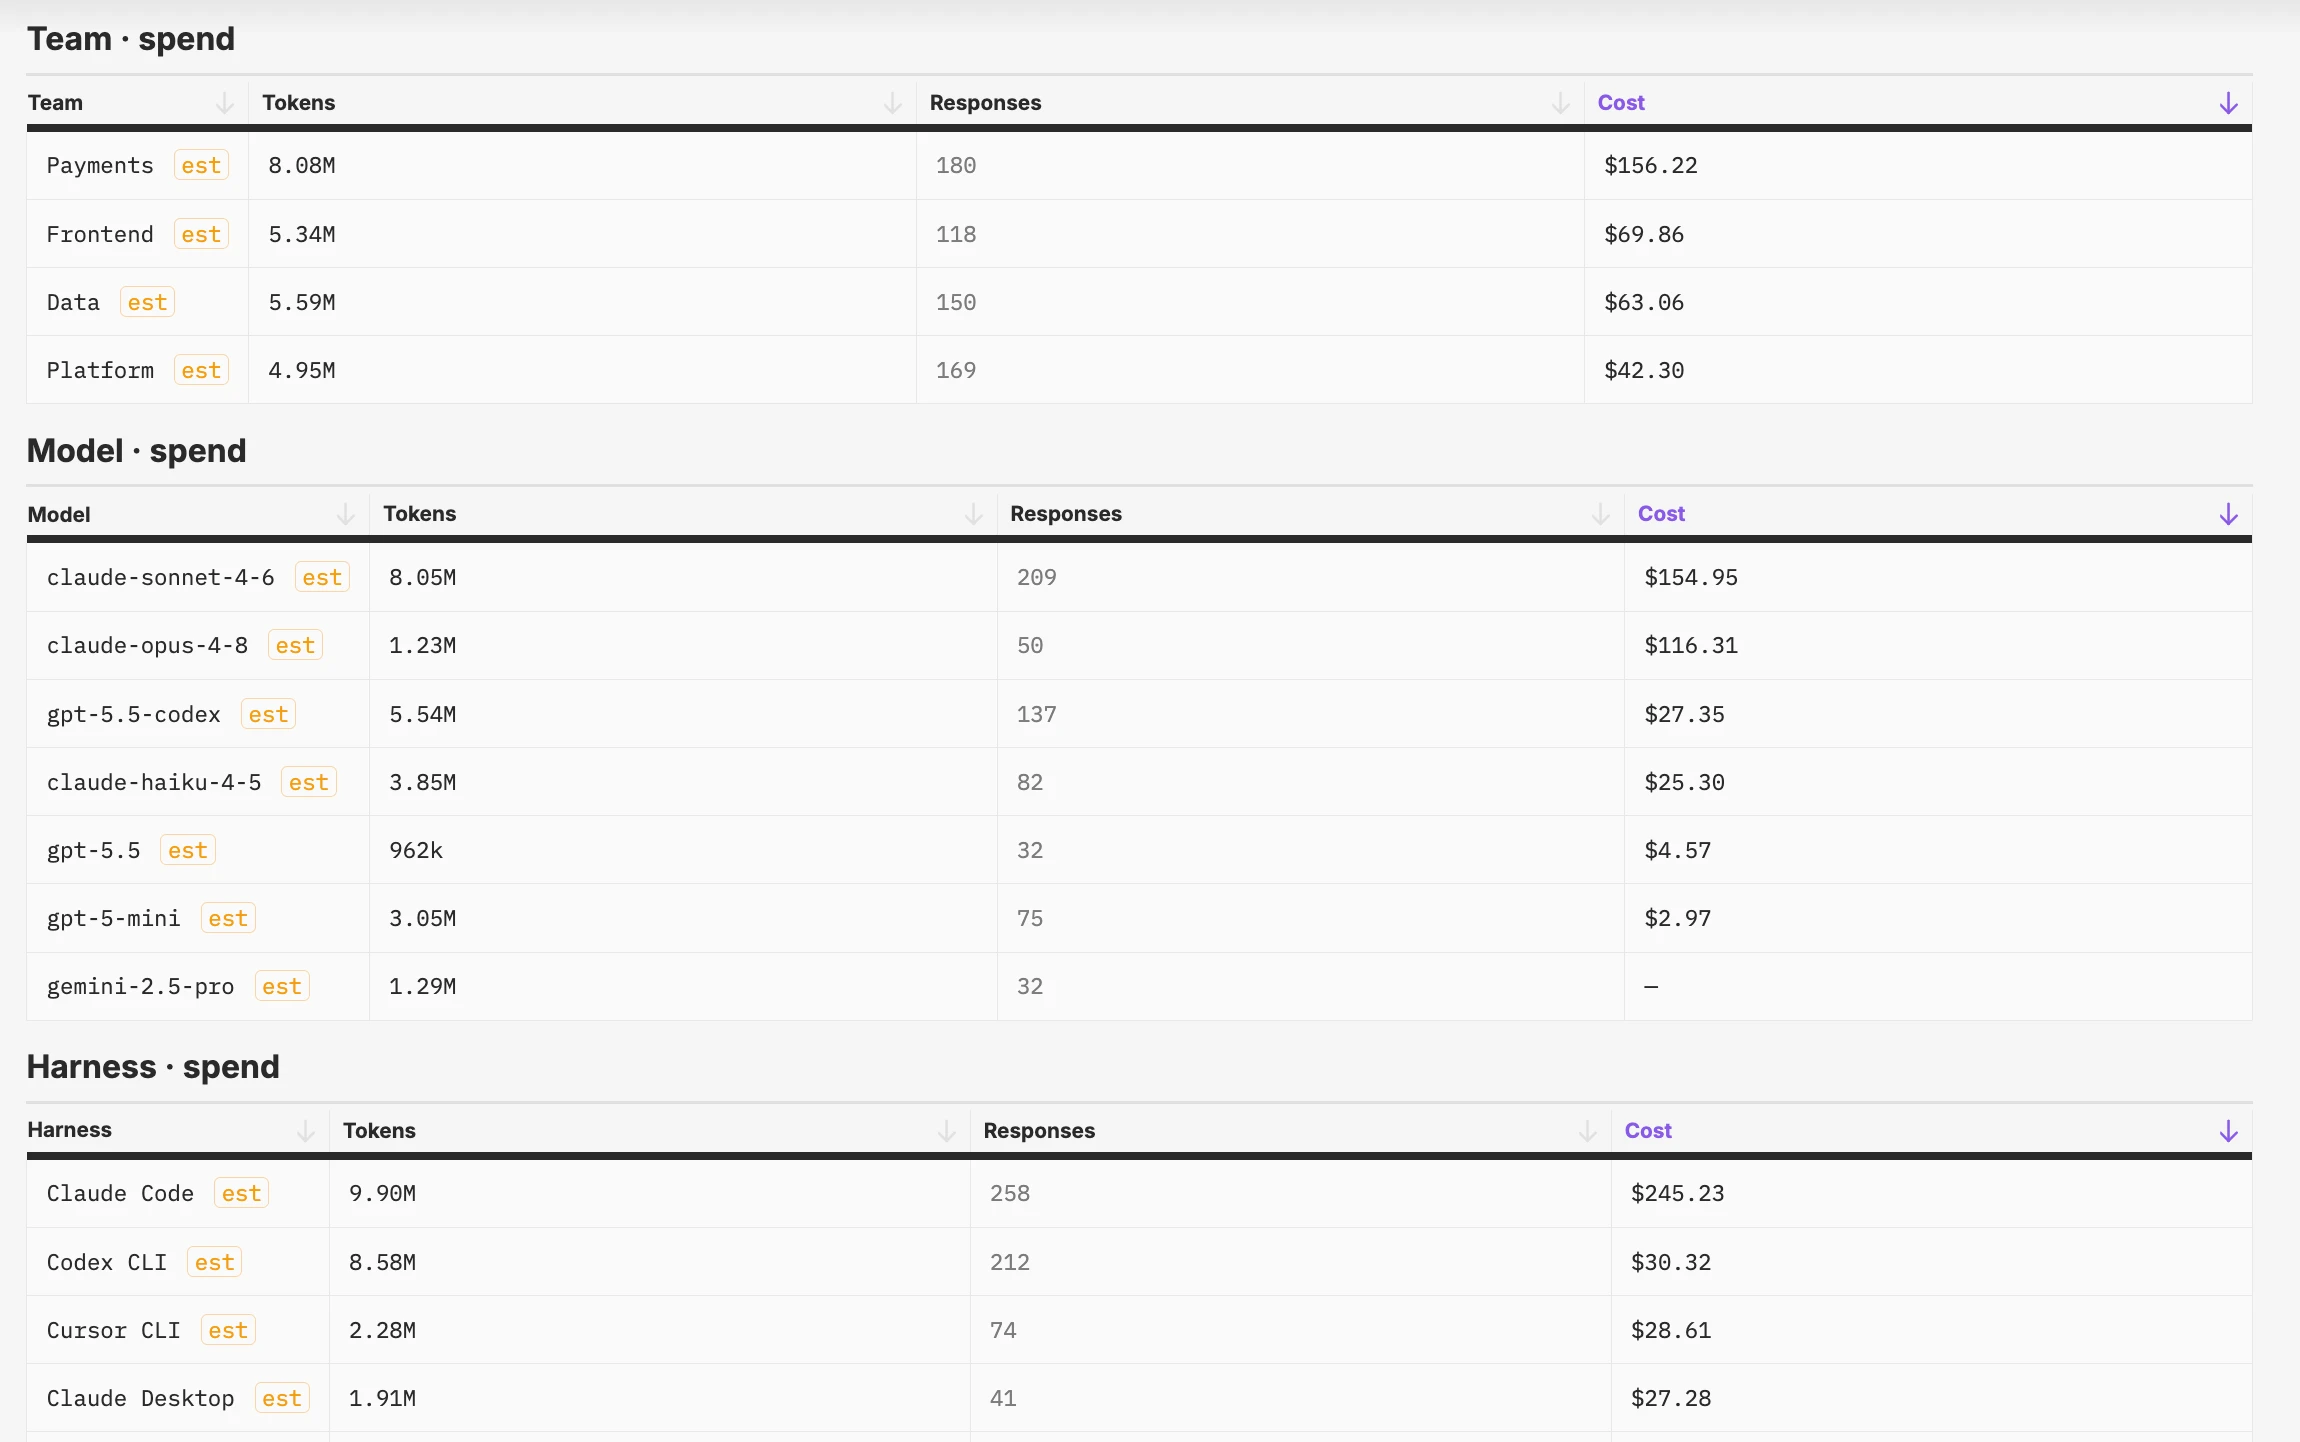
Task: Select the Payments team name
Action: coord(100,165)
